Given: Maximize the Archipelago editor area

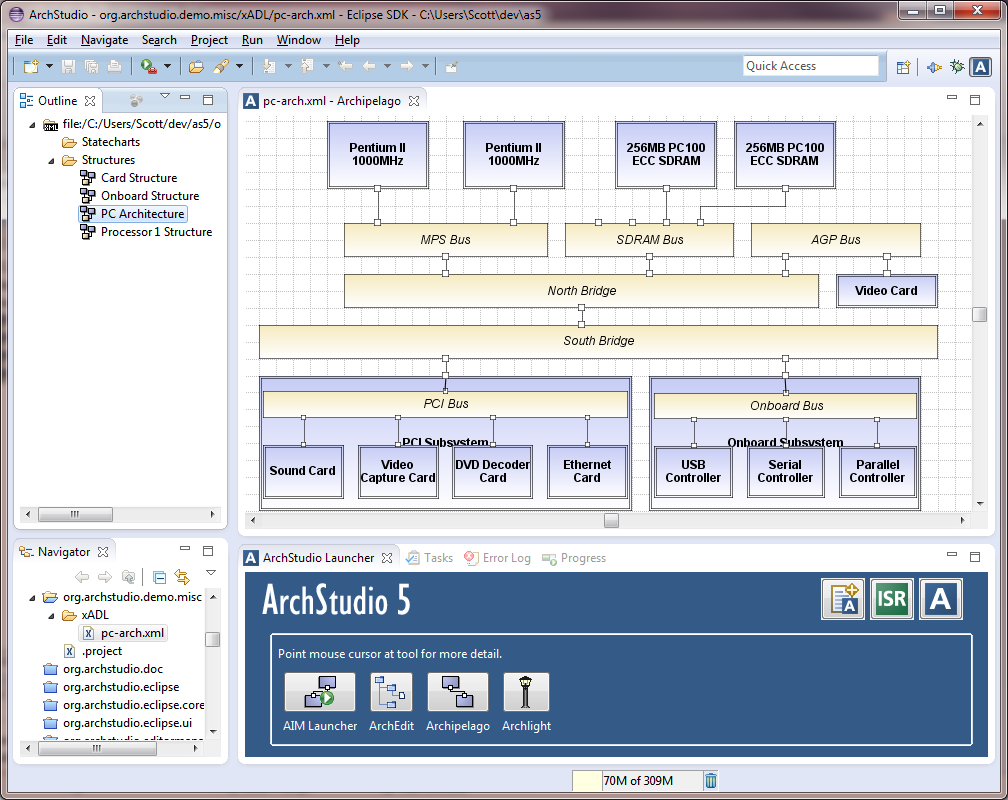Looking at the screenshot, I should 975,100.
